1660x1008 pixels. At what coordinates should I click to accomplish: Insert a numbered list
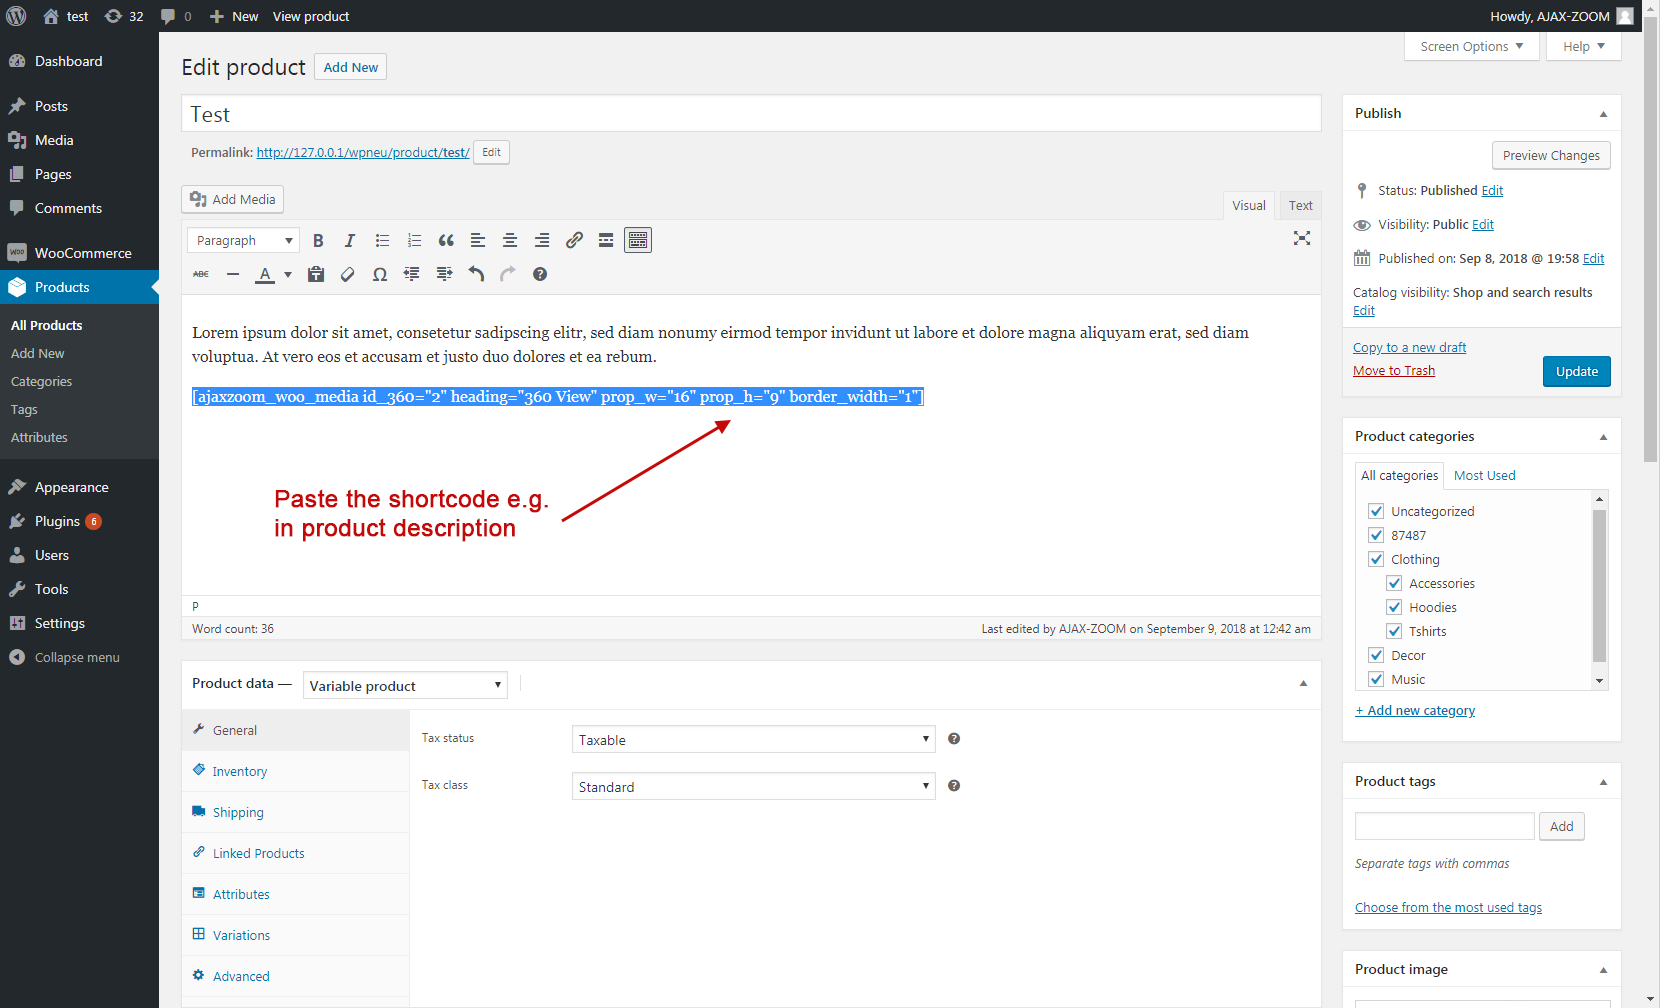tap(414, 240)
